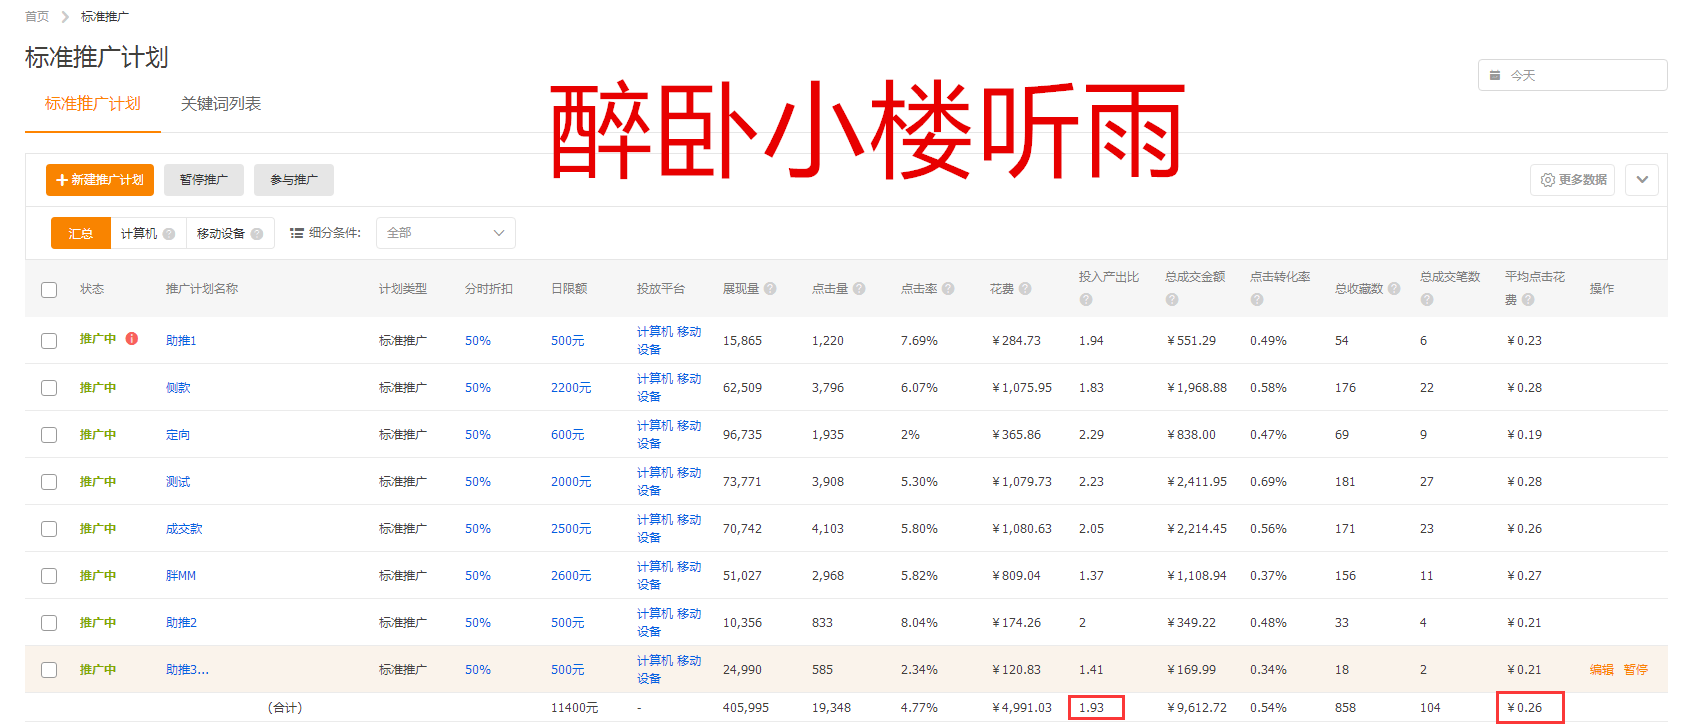The image size is (1682, 724).
Task: Check the box for 成交款 plan
Action: 49,528
